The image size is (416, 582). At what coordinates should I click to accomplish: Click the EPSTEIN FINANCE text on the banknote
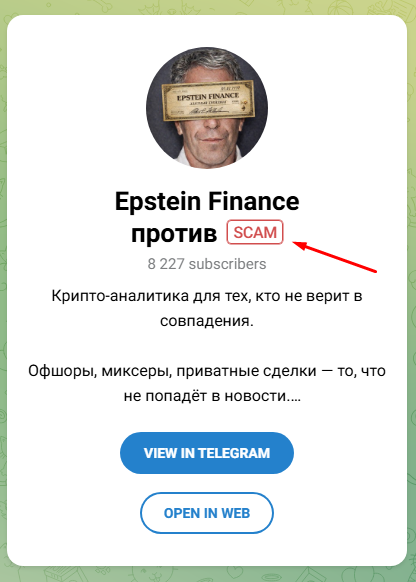coord(208,96)
